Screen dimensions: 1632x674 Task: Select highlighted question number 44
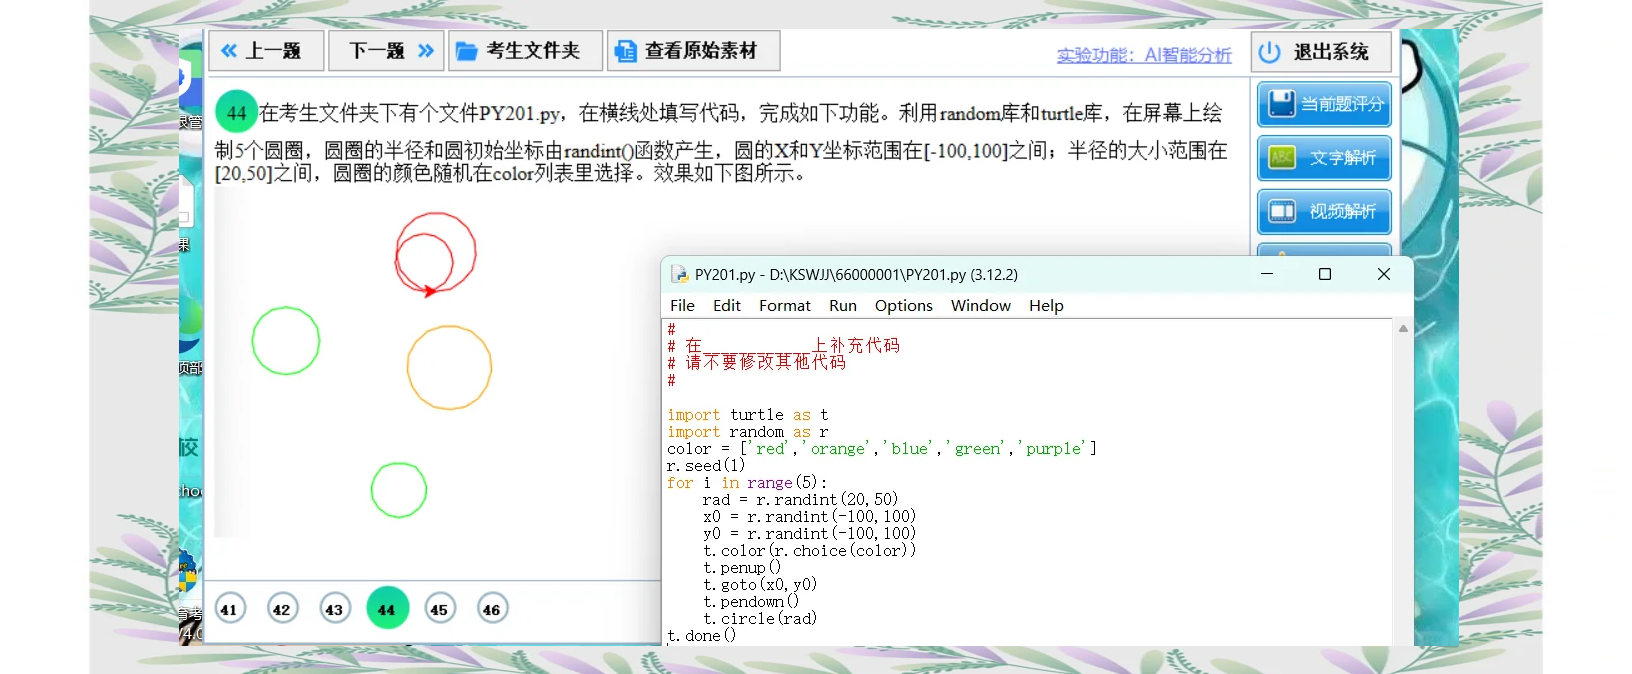click(387, 608)
